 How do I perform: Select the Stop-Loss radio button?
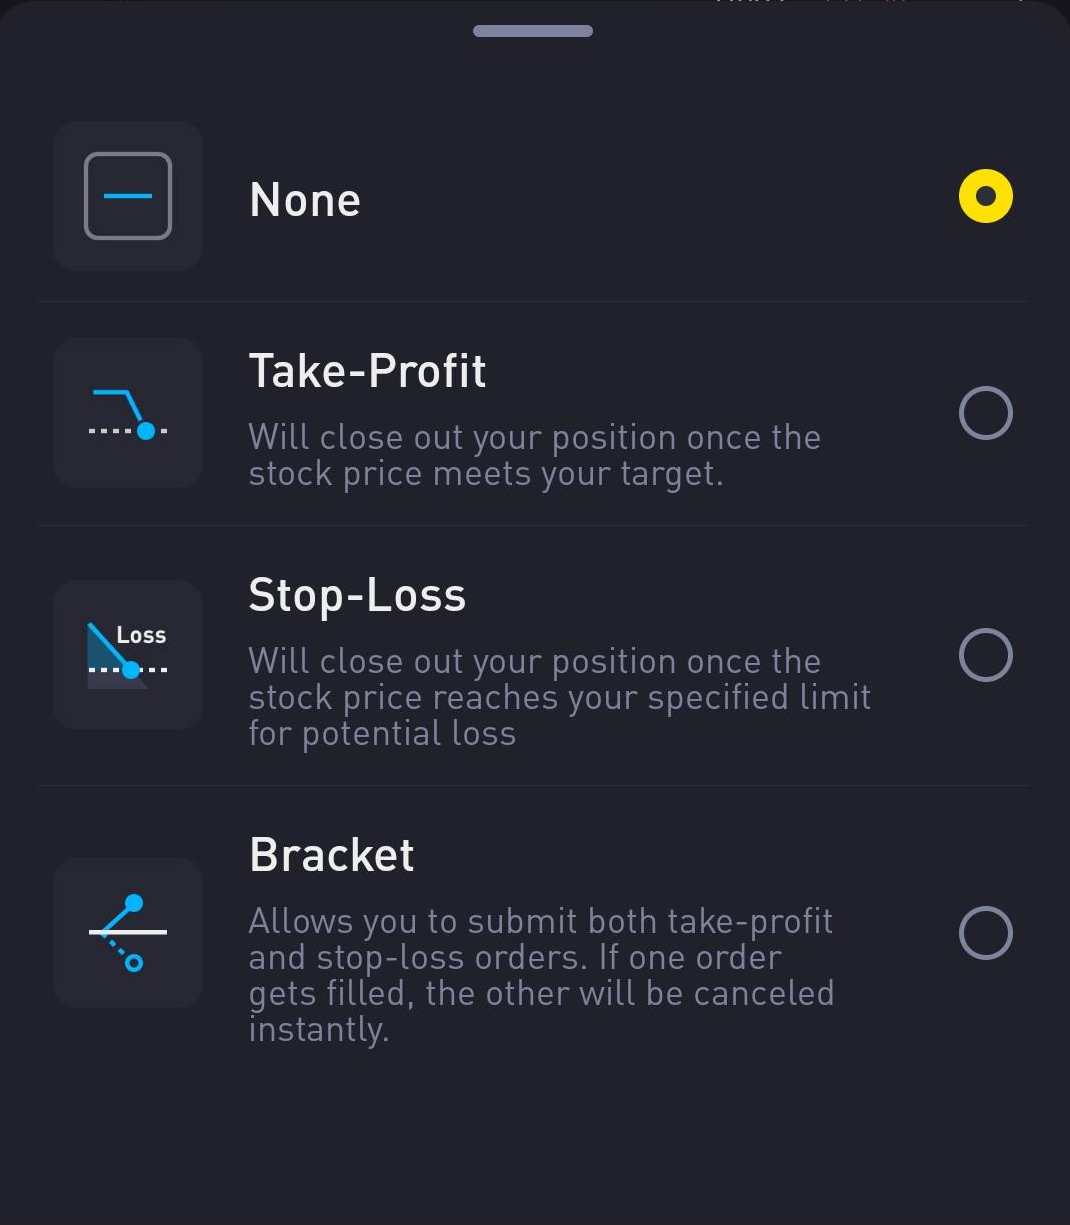pyautogui.click(x=986, y=655)
